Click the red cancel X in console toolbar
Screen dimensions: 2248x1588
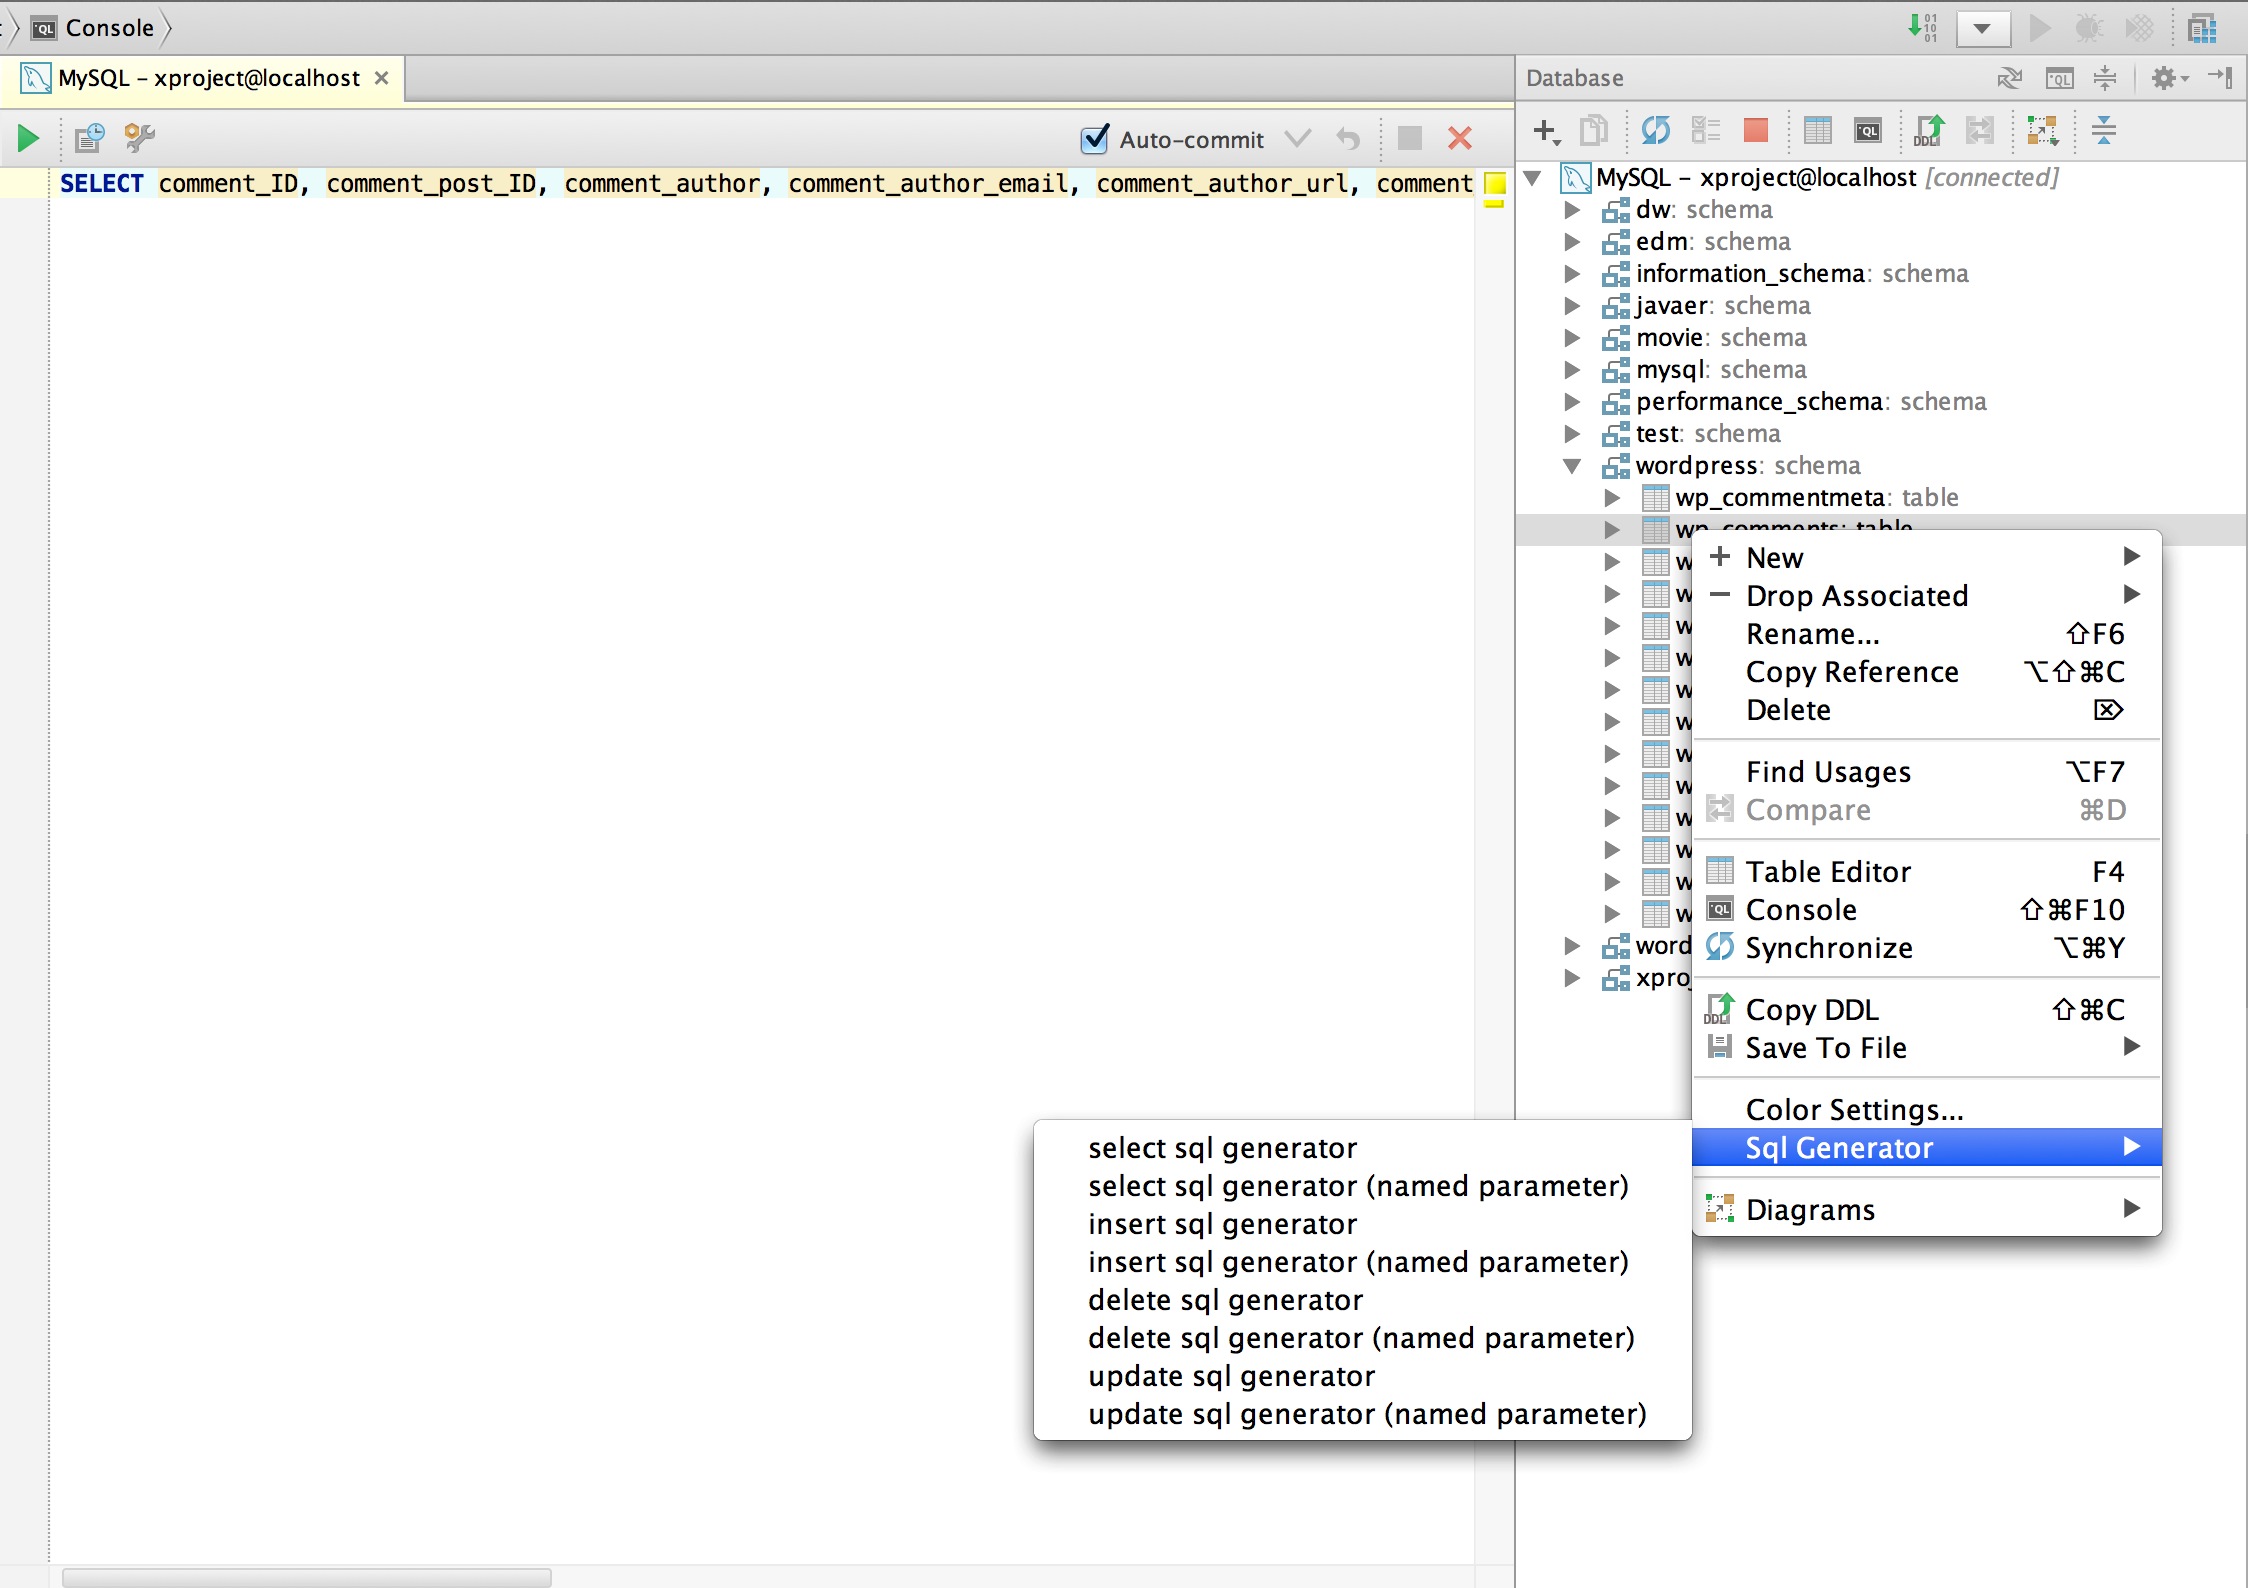tap(1459, 139)
